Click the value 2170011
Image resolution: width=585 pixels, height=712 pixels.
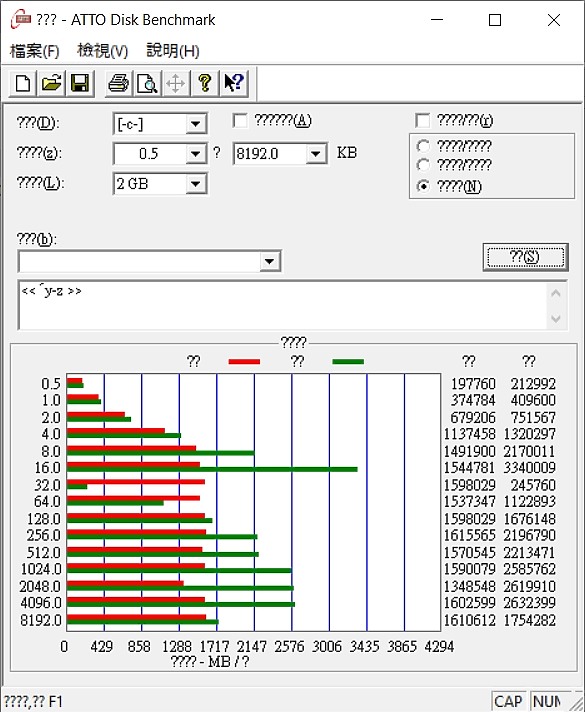530,451
